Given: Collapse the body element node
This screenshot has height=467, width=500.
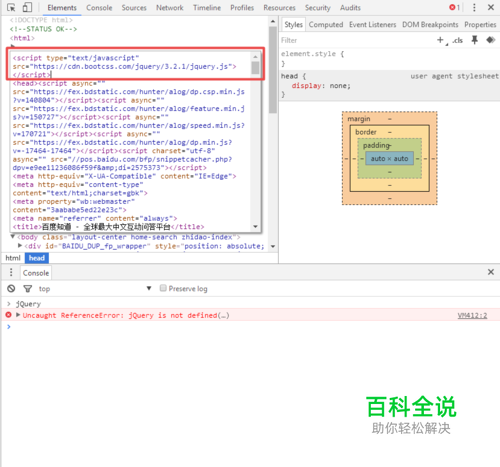Looking at the screenshot, I should [x=13, y=237].
